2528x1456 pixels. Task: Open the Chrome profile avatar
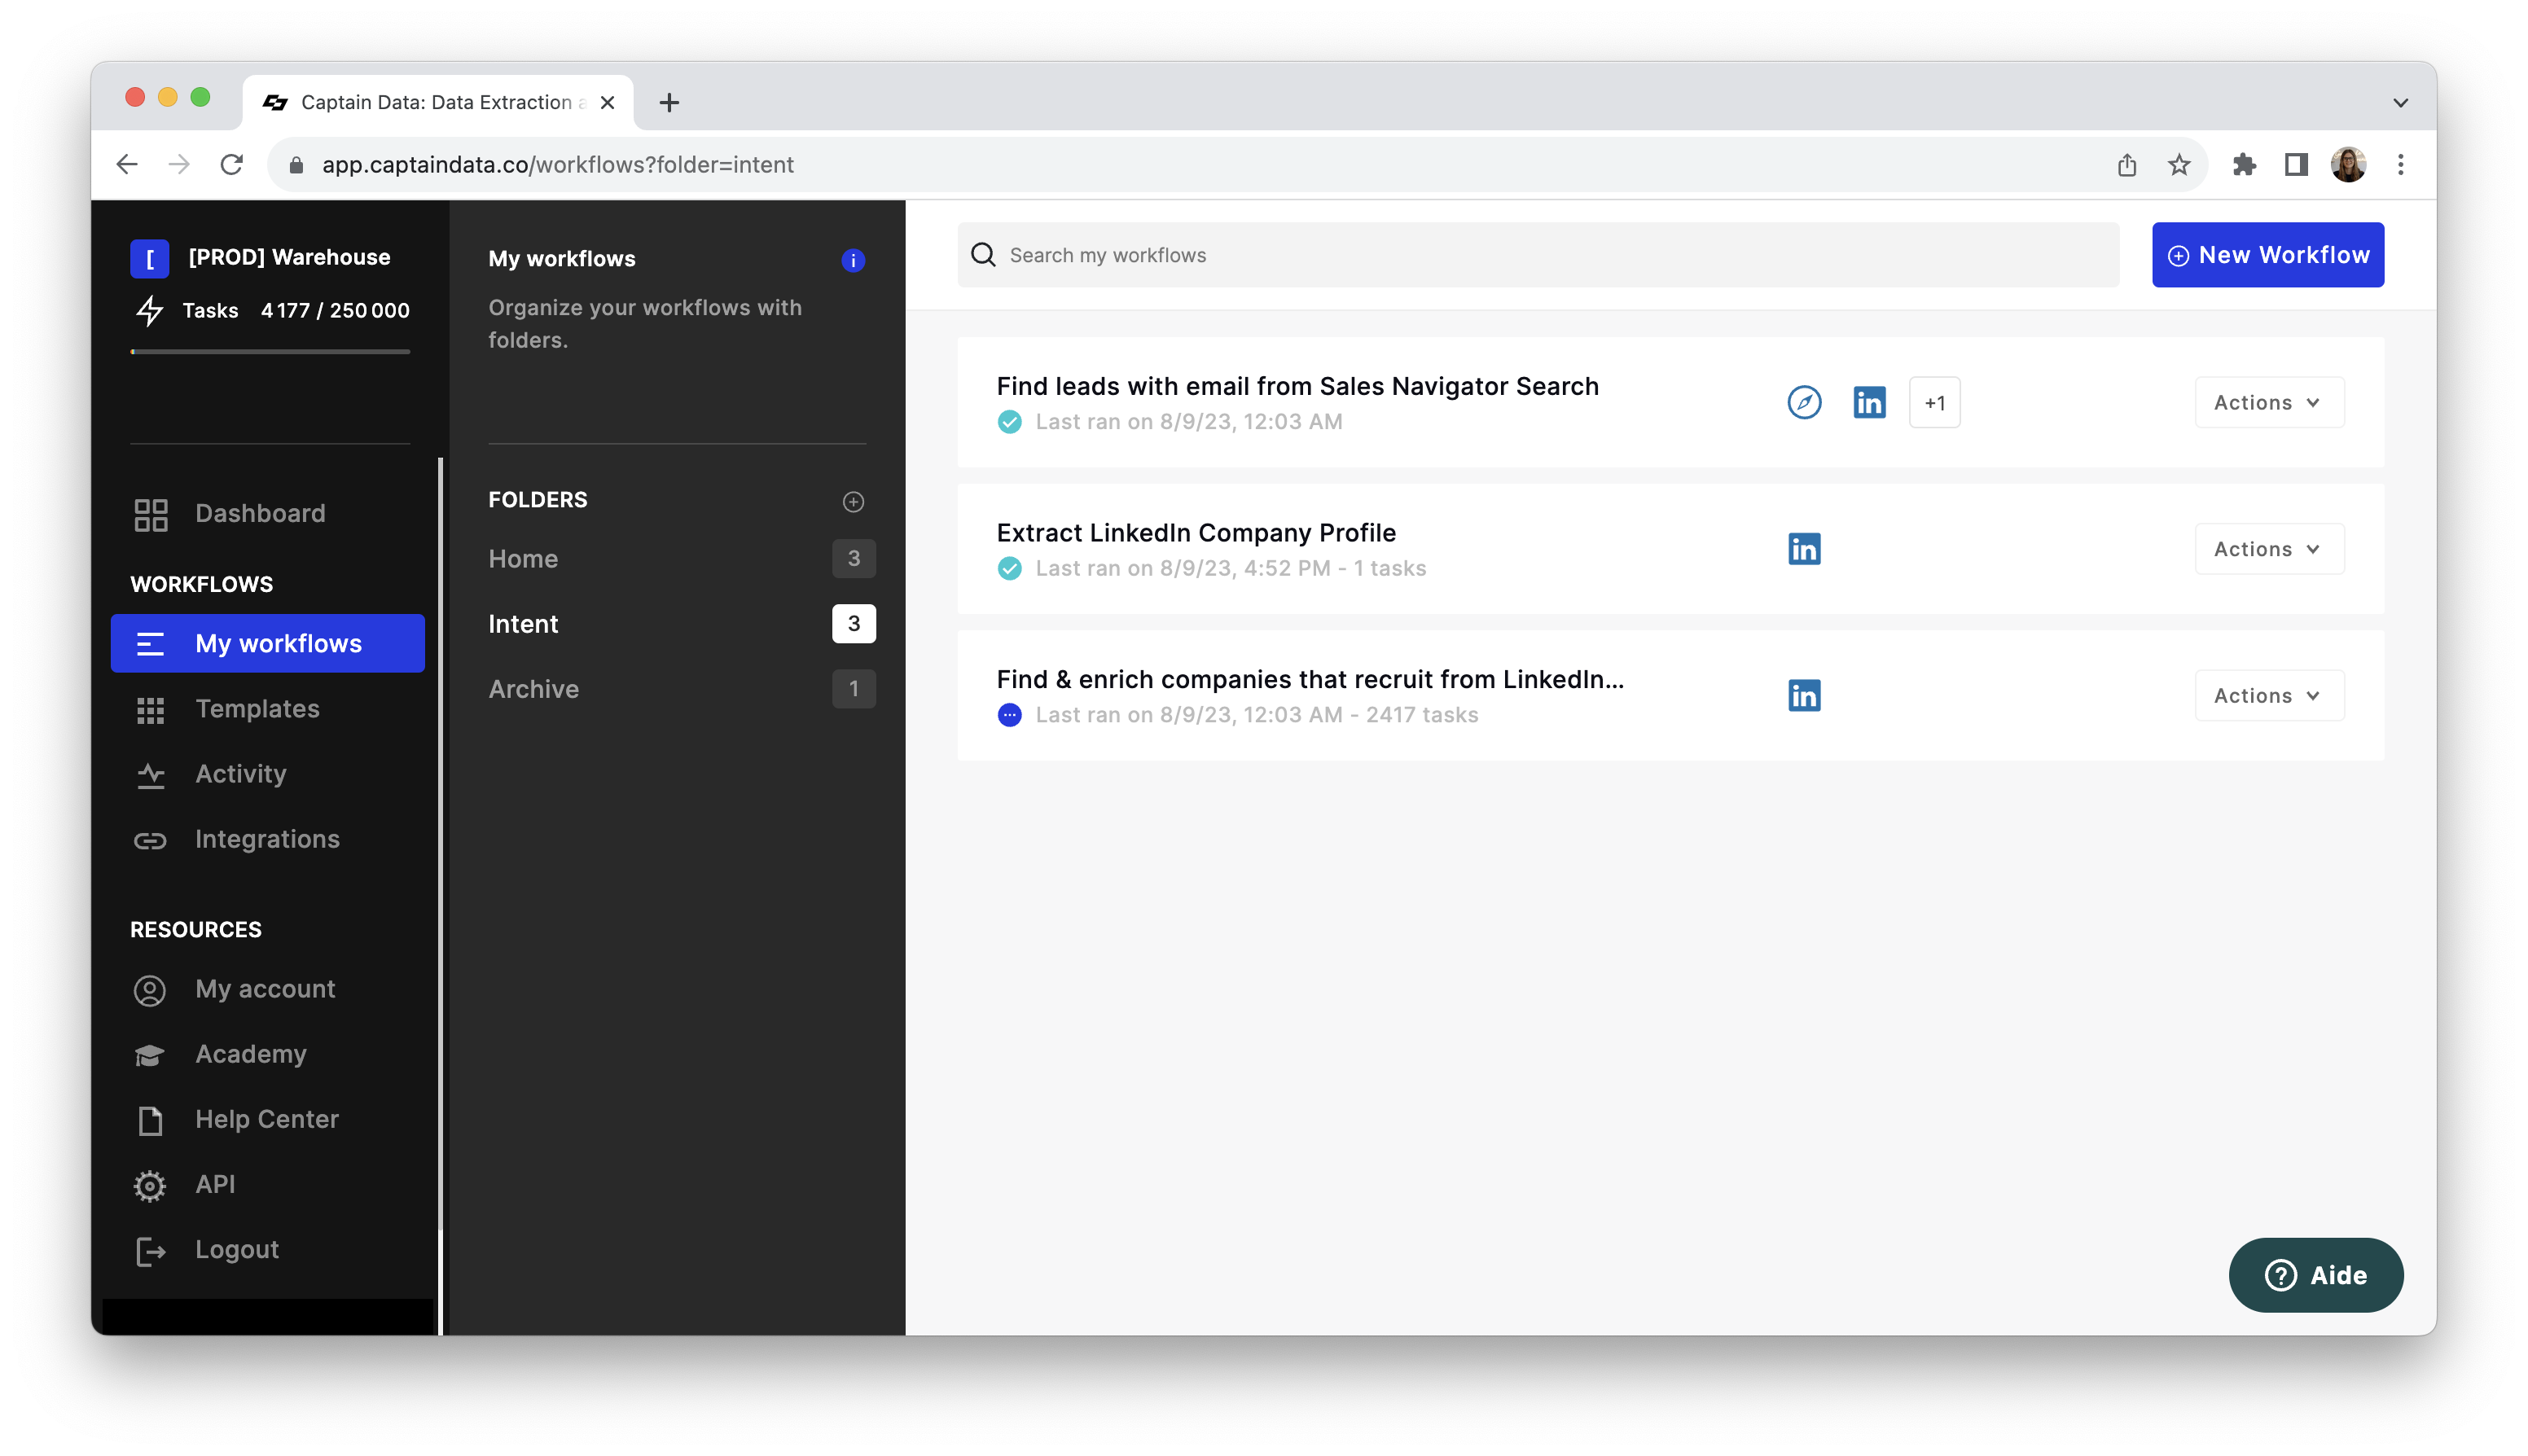click(x=2348, y=164)
